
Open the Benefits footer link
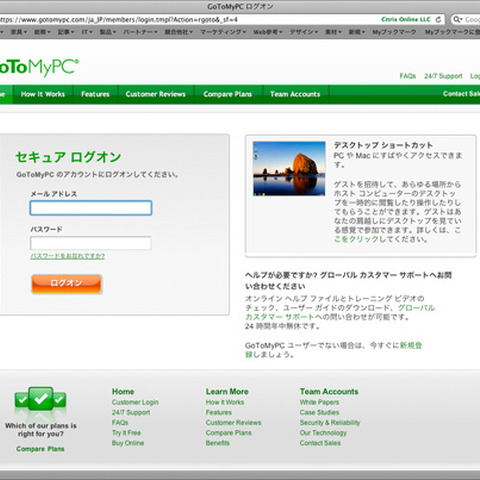click(218, 443)
